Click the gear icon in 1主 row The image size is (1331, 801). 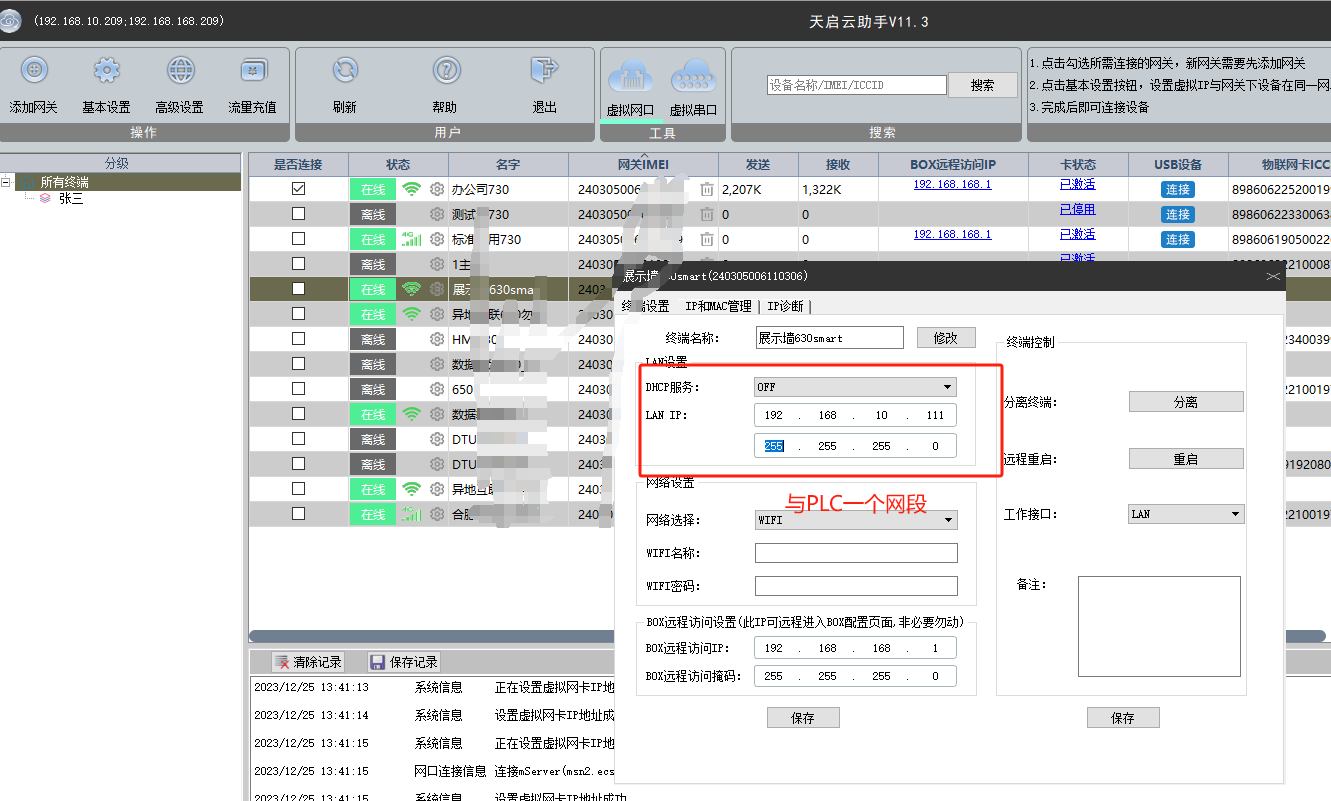(437, 264)
